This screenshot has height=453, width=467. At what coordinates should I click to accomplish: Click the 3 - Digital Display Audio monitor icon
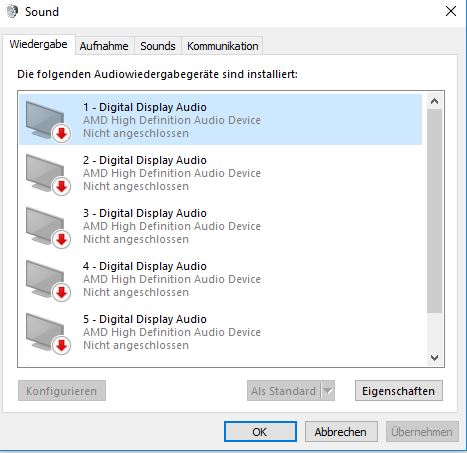[x=48, y=227]
